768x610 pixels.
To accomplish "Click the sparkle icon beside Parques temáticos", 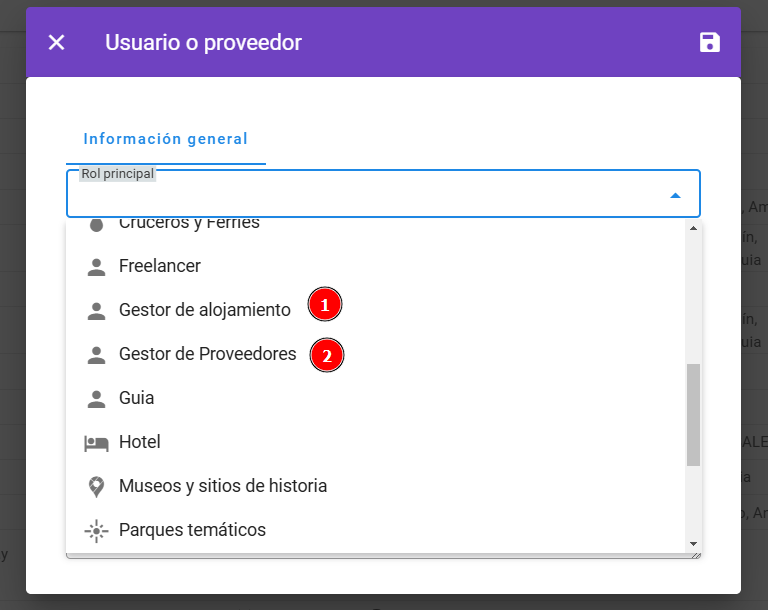I will (96, 531).
